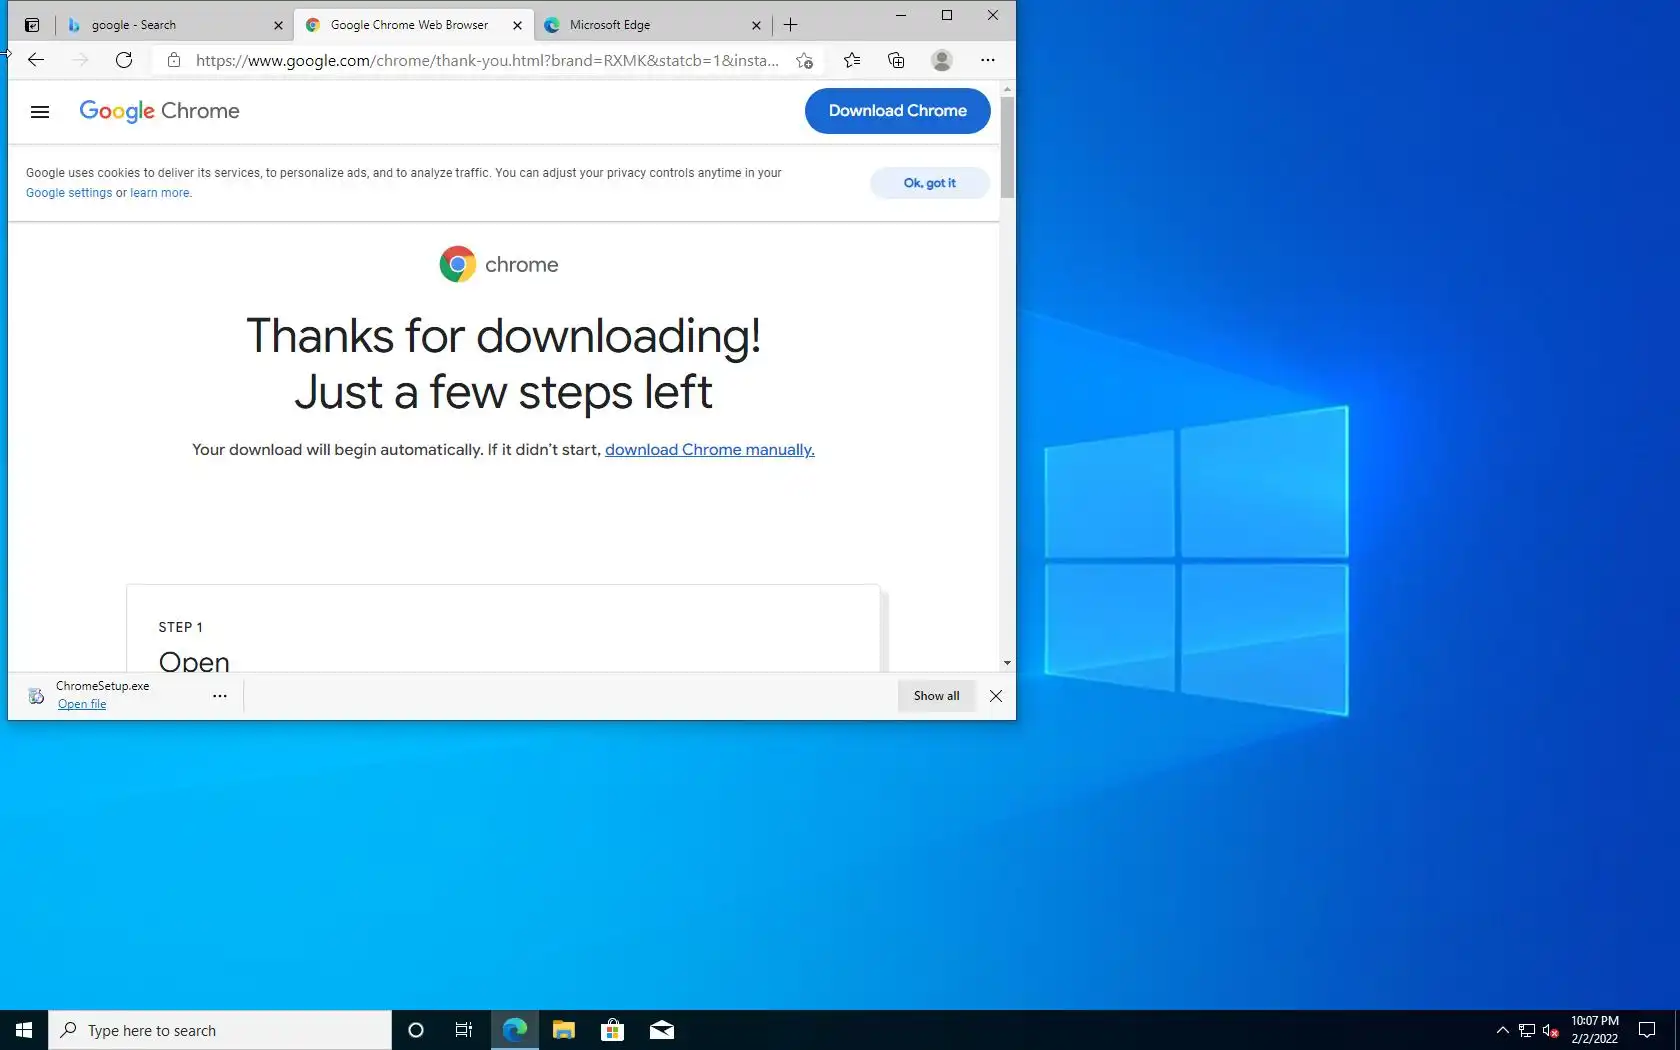Open File Explorer from the taskbar
This screenshot has width=1680, height=1050.
point(563,1030)
